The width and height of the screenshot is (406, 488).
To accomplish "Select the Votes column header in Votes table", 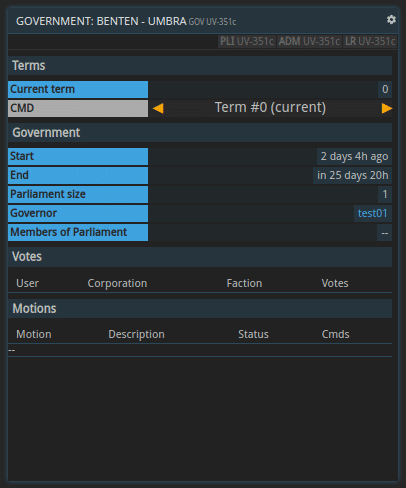I will (335, 283).
